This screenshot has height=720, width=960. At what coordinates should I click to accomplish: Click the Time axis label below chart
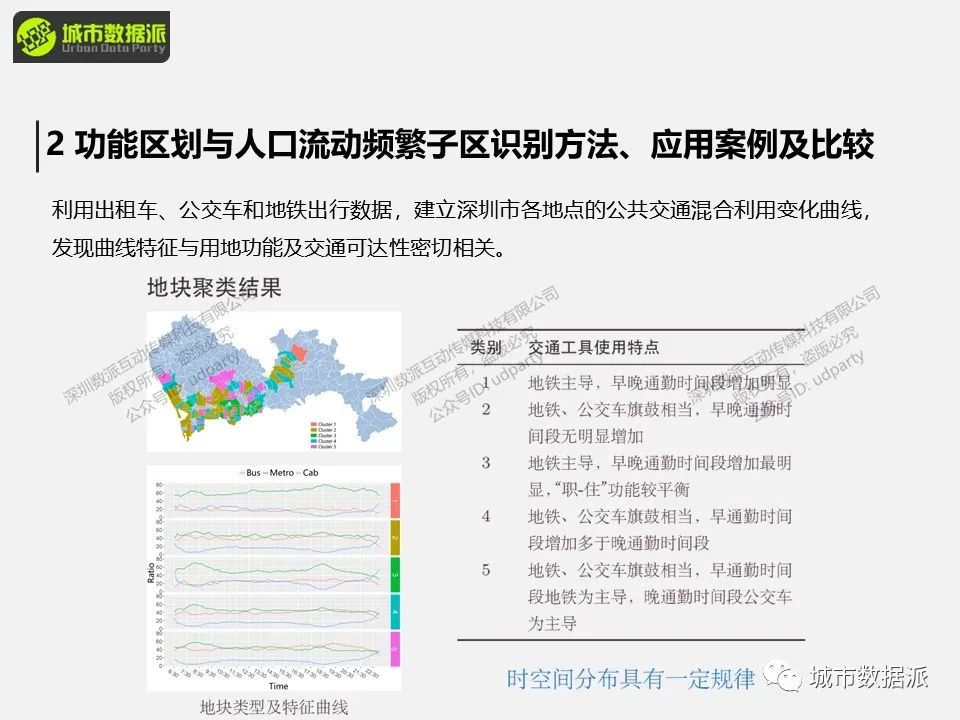(278, 686)
